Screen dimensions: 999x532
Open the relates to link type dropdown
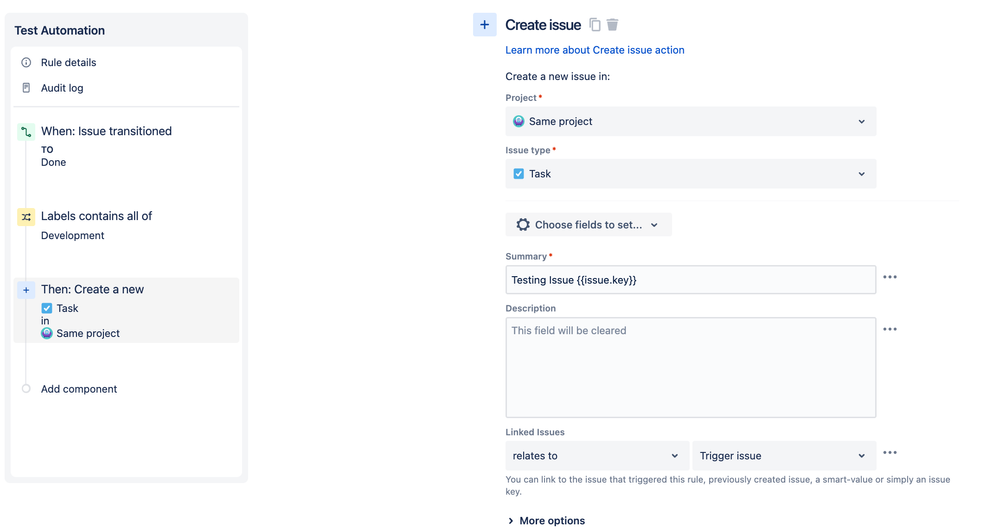[x=596, y=456]
